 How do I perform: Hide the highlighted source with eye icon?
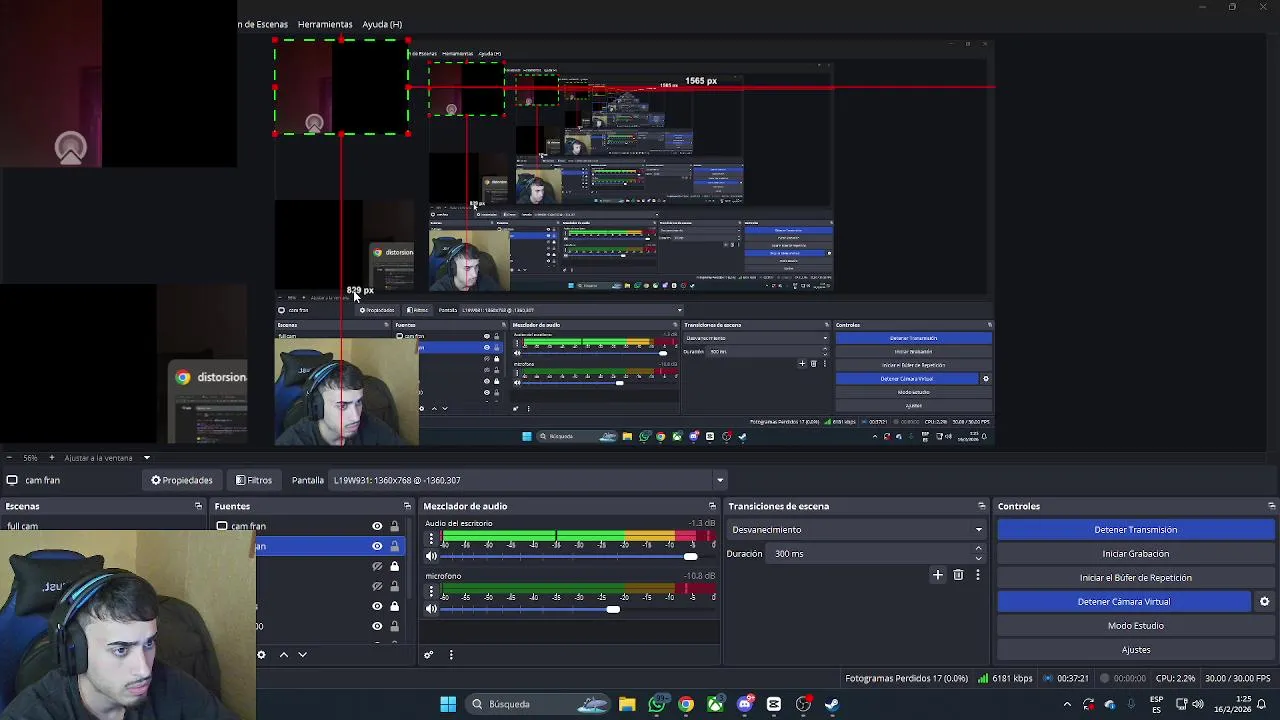point(377,546)
